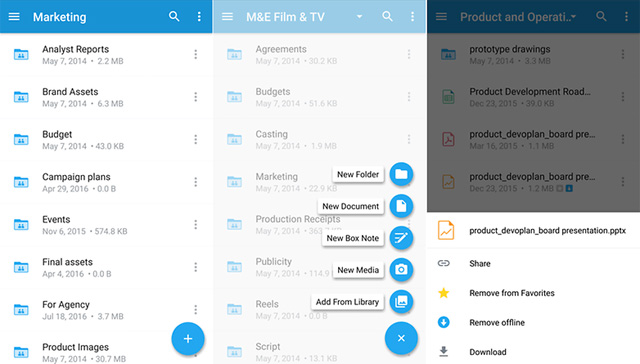Expand M&E Film & TV title dropdown arrow
640x364 pixels.
click(x=359, y=17)
